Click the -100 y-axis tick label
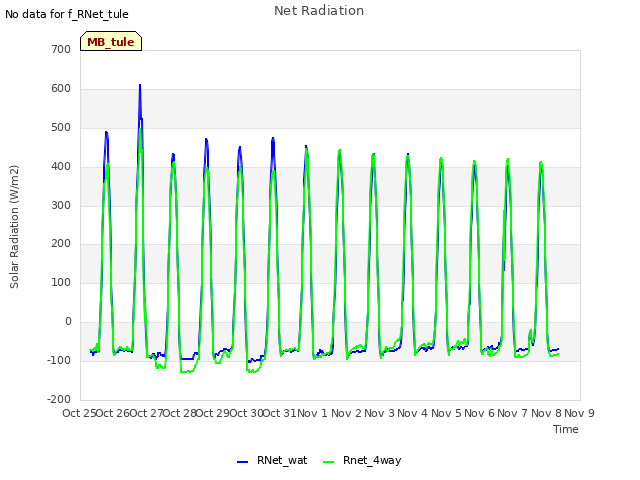640x480 pixels. [59, 360]
